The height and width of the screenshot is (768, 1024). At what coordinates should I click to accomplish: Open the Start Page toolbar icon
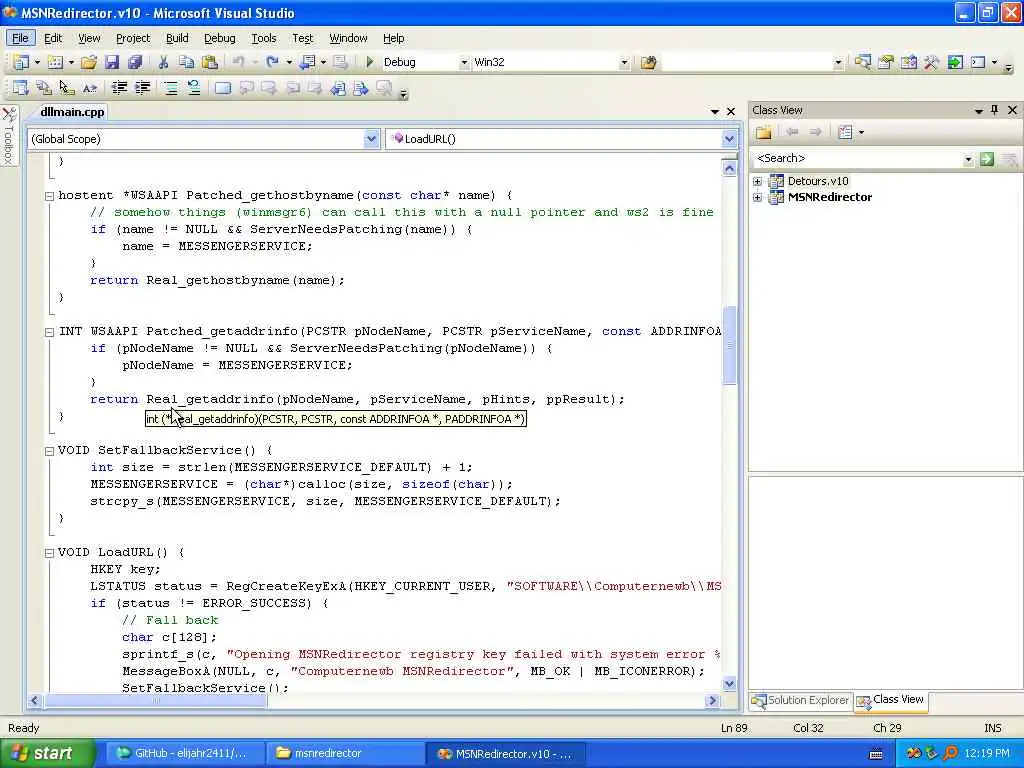tap(955, 63)
